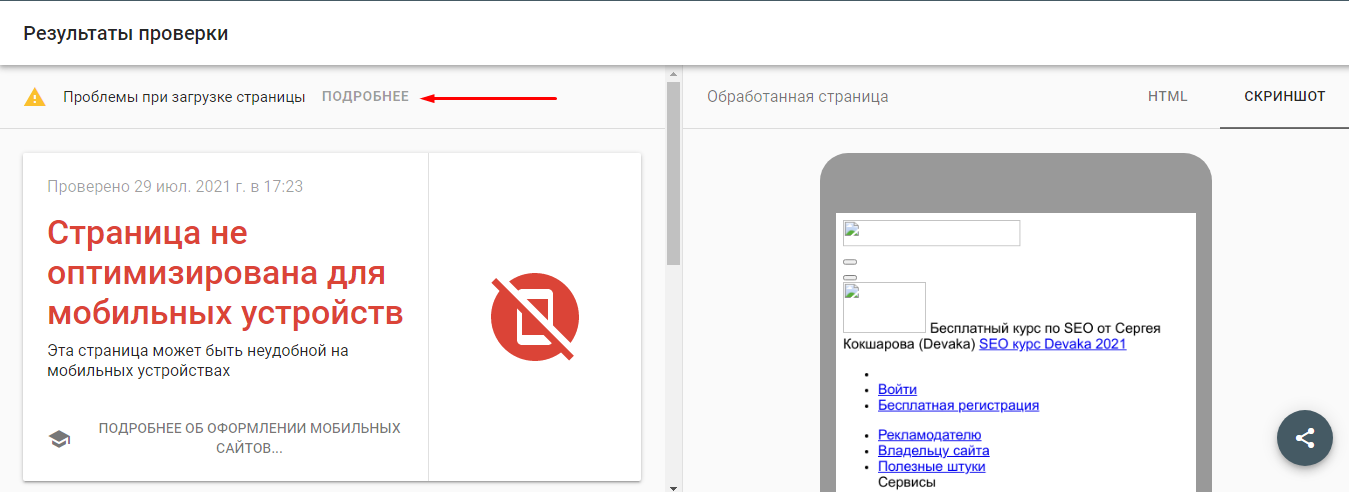Click the top broken image placeholder in preview
This screenshot has height=492, width=1349.
(931, 233)
